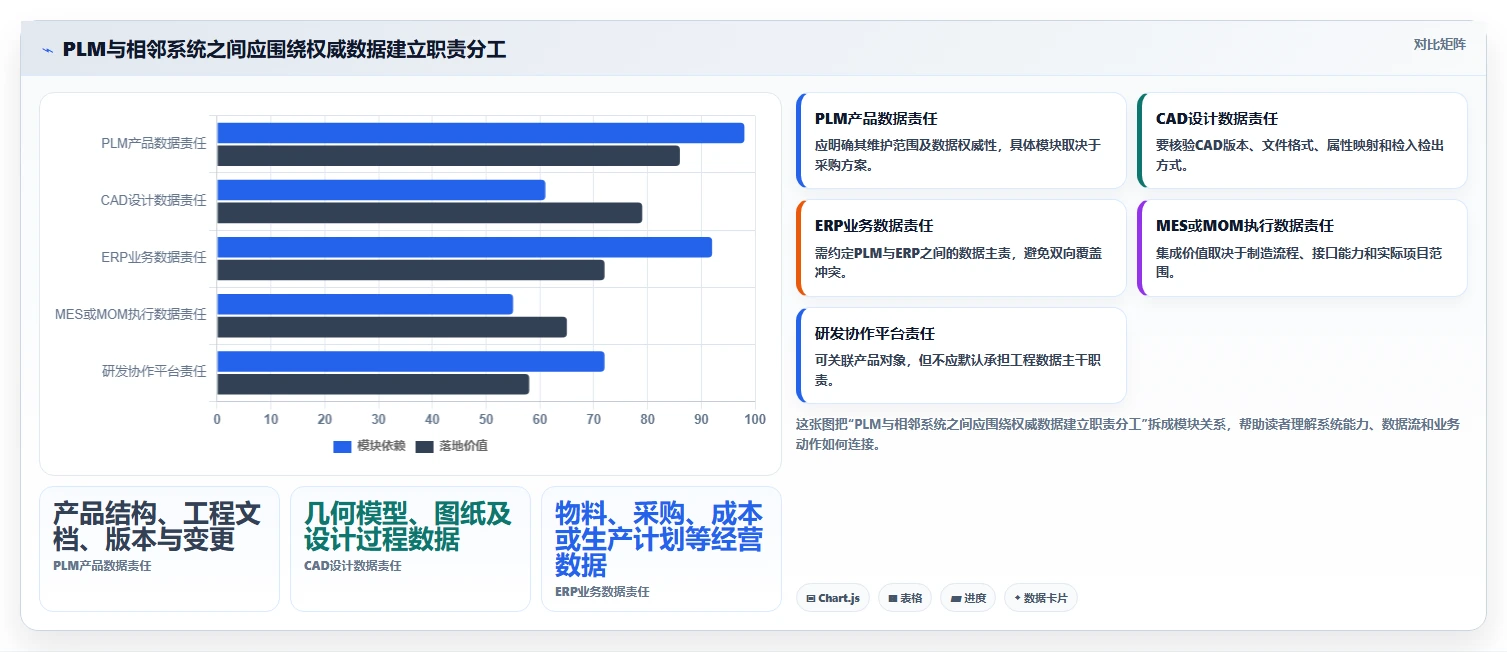Click the summary paragraph starting 这张图把
Image resolution: width=1507 pixels, height=652 pixels.
point(1128,435)
